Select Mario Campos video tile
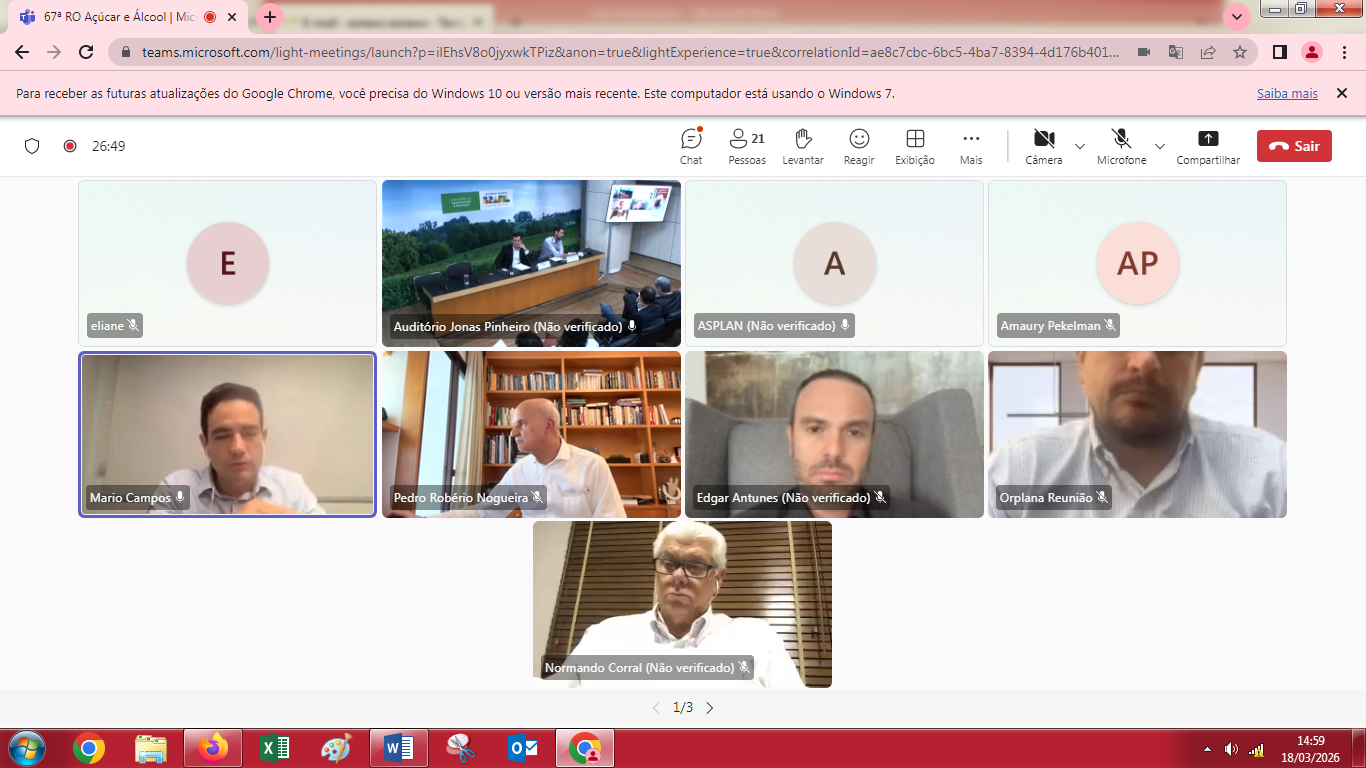Screen dimensions: 1366x768 coord(228,434)
